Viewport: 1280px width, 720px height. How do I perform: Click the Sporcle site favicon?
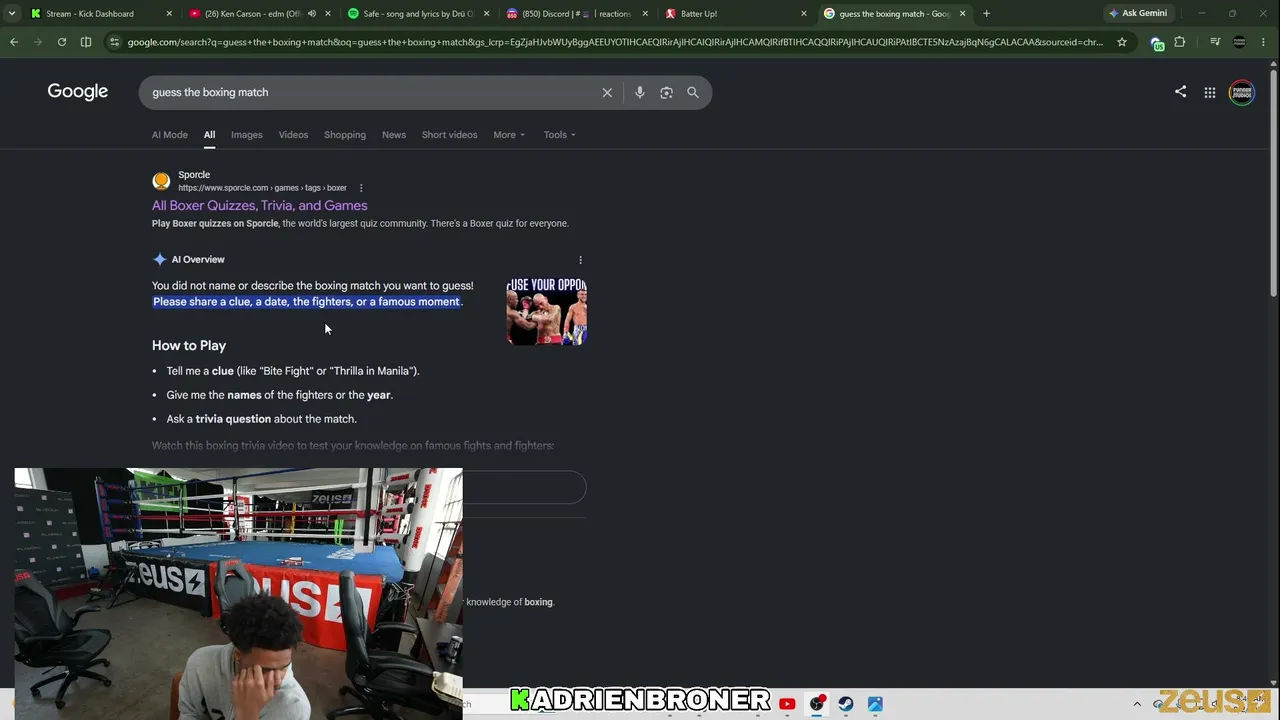(161, 181)
